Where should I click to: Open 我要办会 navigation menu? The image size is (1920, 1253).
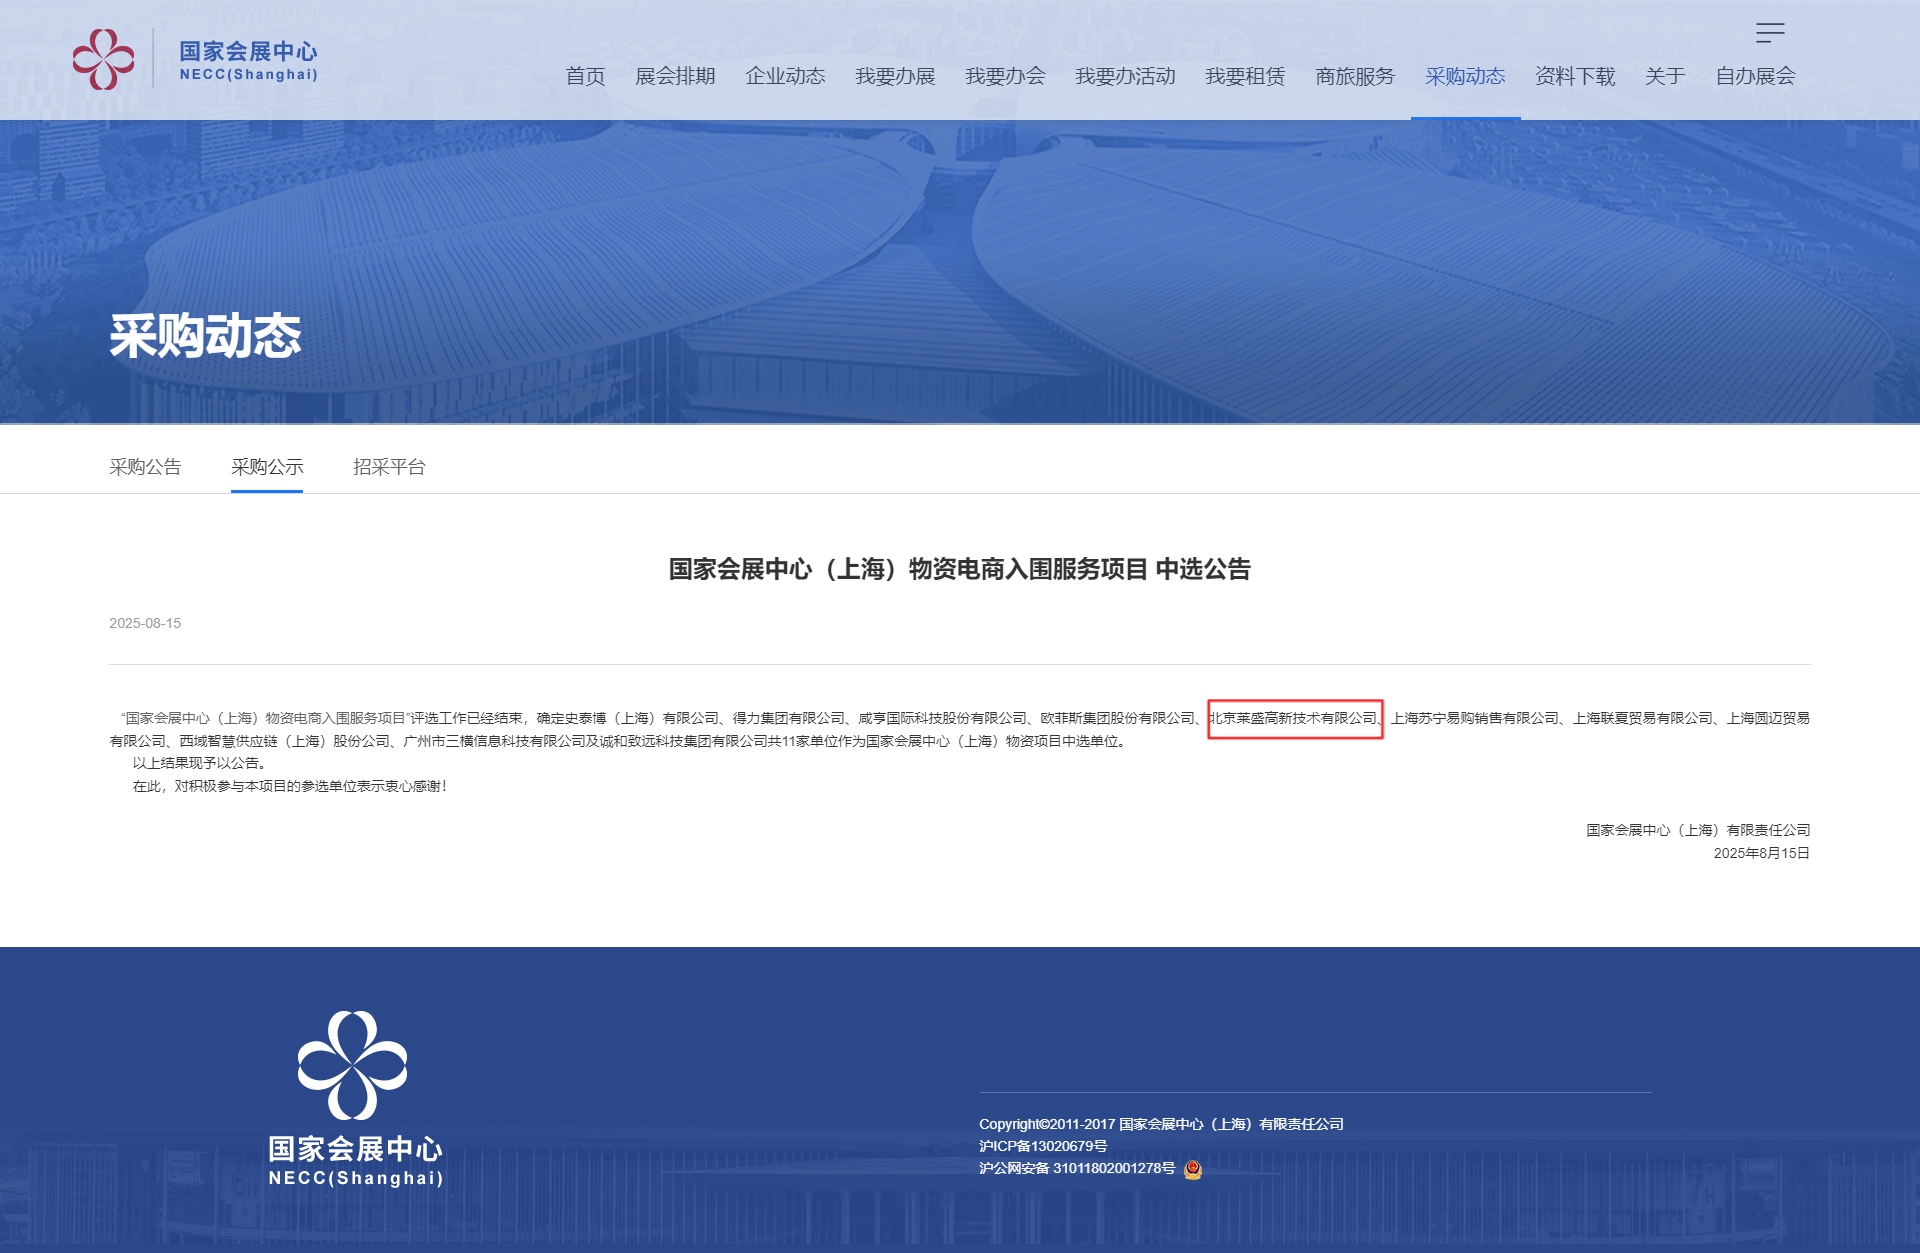click(1005, 77)
